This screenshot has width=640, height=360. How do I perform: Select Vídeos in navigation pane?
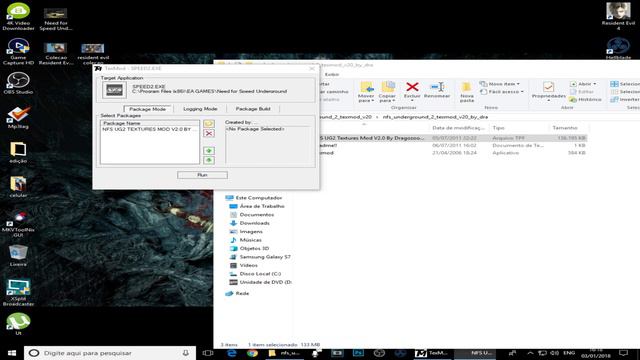tap(245, 265)
